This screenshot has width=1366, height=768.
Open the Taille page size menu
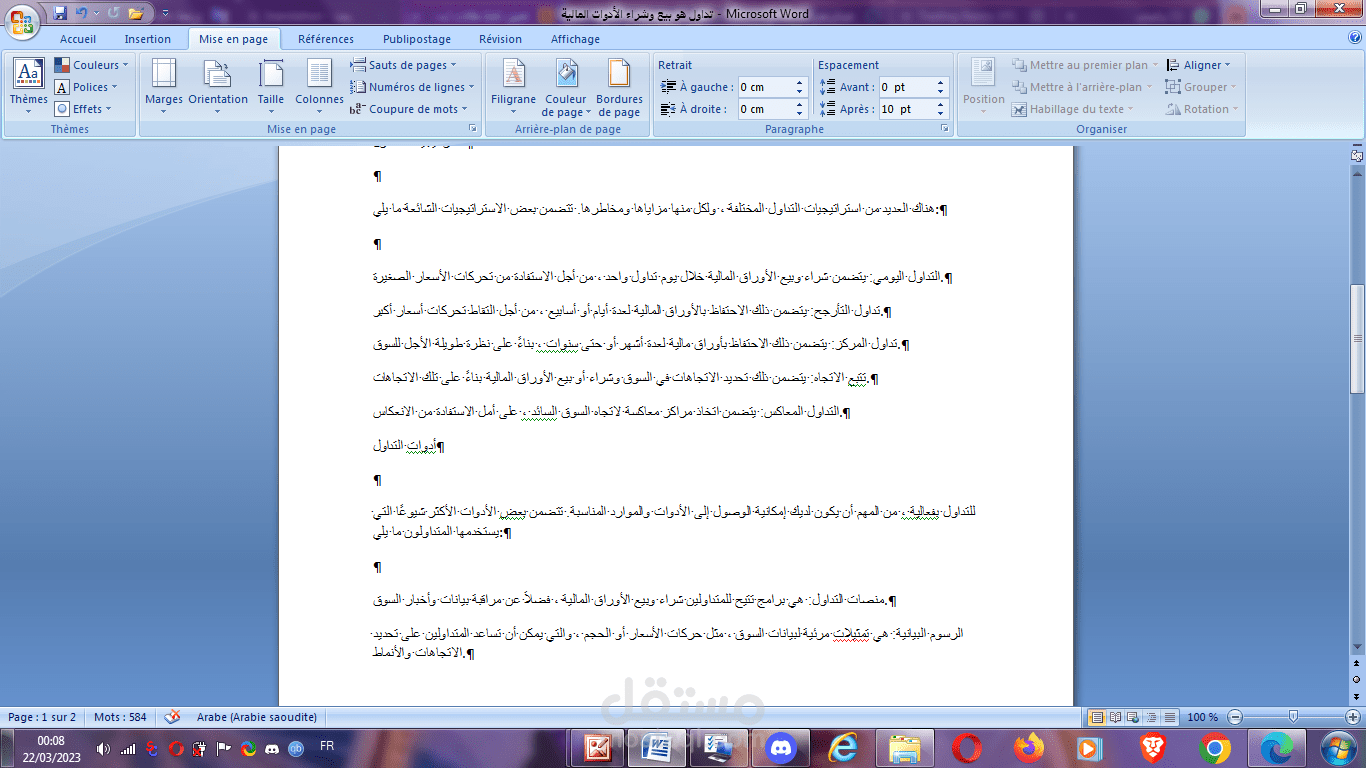click(x=271, y=86)
